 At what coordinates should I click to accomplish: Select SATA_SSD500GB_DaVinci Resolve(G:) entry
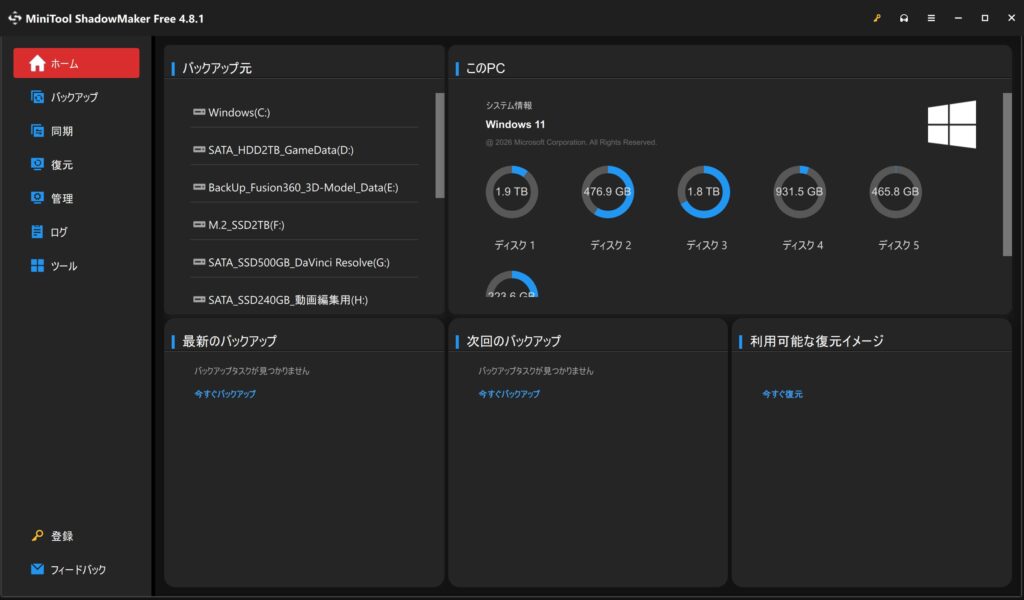[x=304, y=262]
